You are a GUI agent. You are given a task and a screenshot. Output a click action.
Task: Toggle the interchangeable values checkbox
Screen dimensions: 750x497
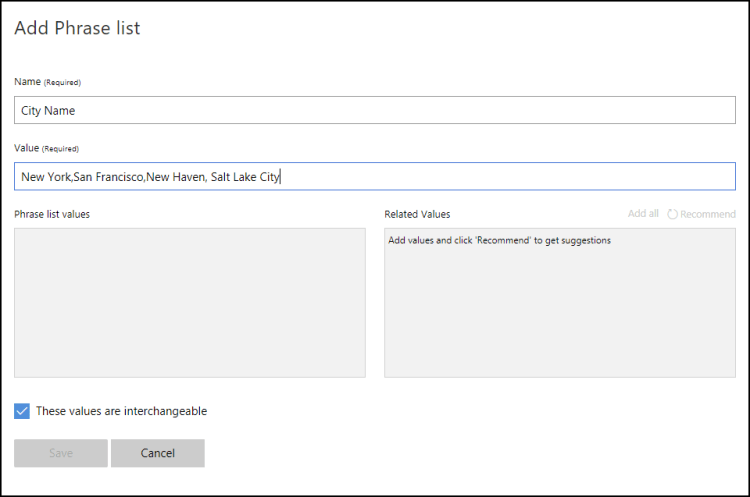[x=22, y=411]
